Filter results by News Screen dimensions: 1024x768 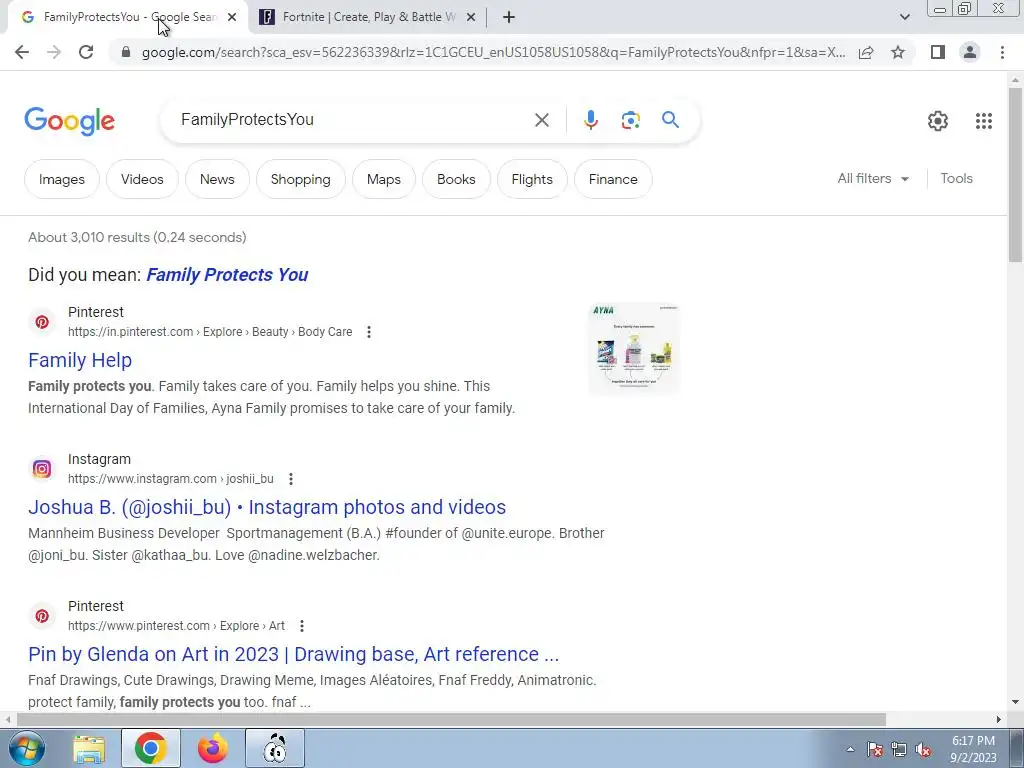(x=217, y=179)
